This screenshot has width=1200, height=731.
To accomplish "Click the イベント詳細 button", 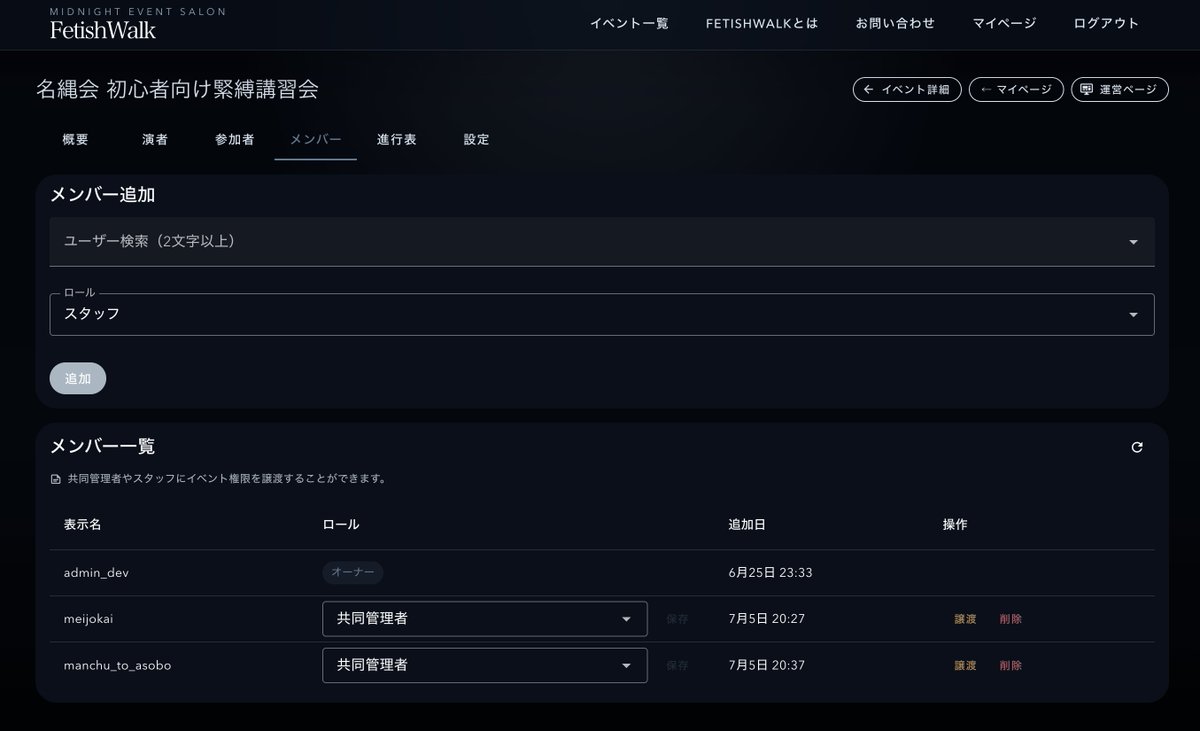I will [907, 90].
